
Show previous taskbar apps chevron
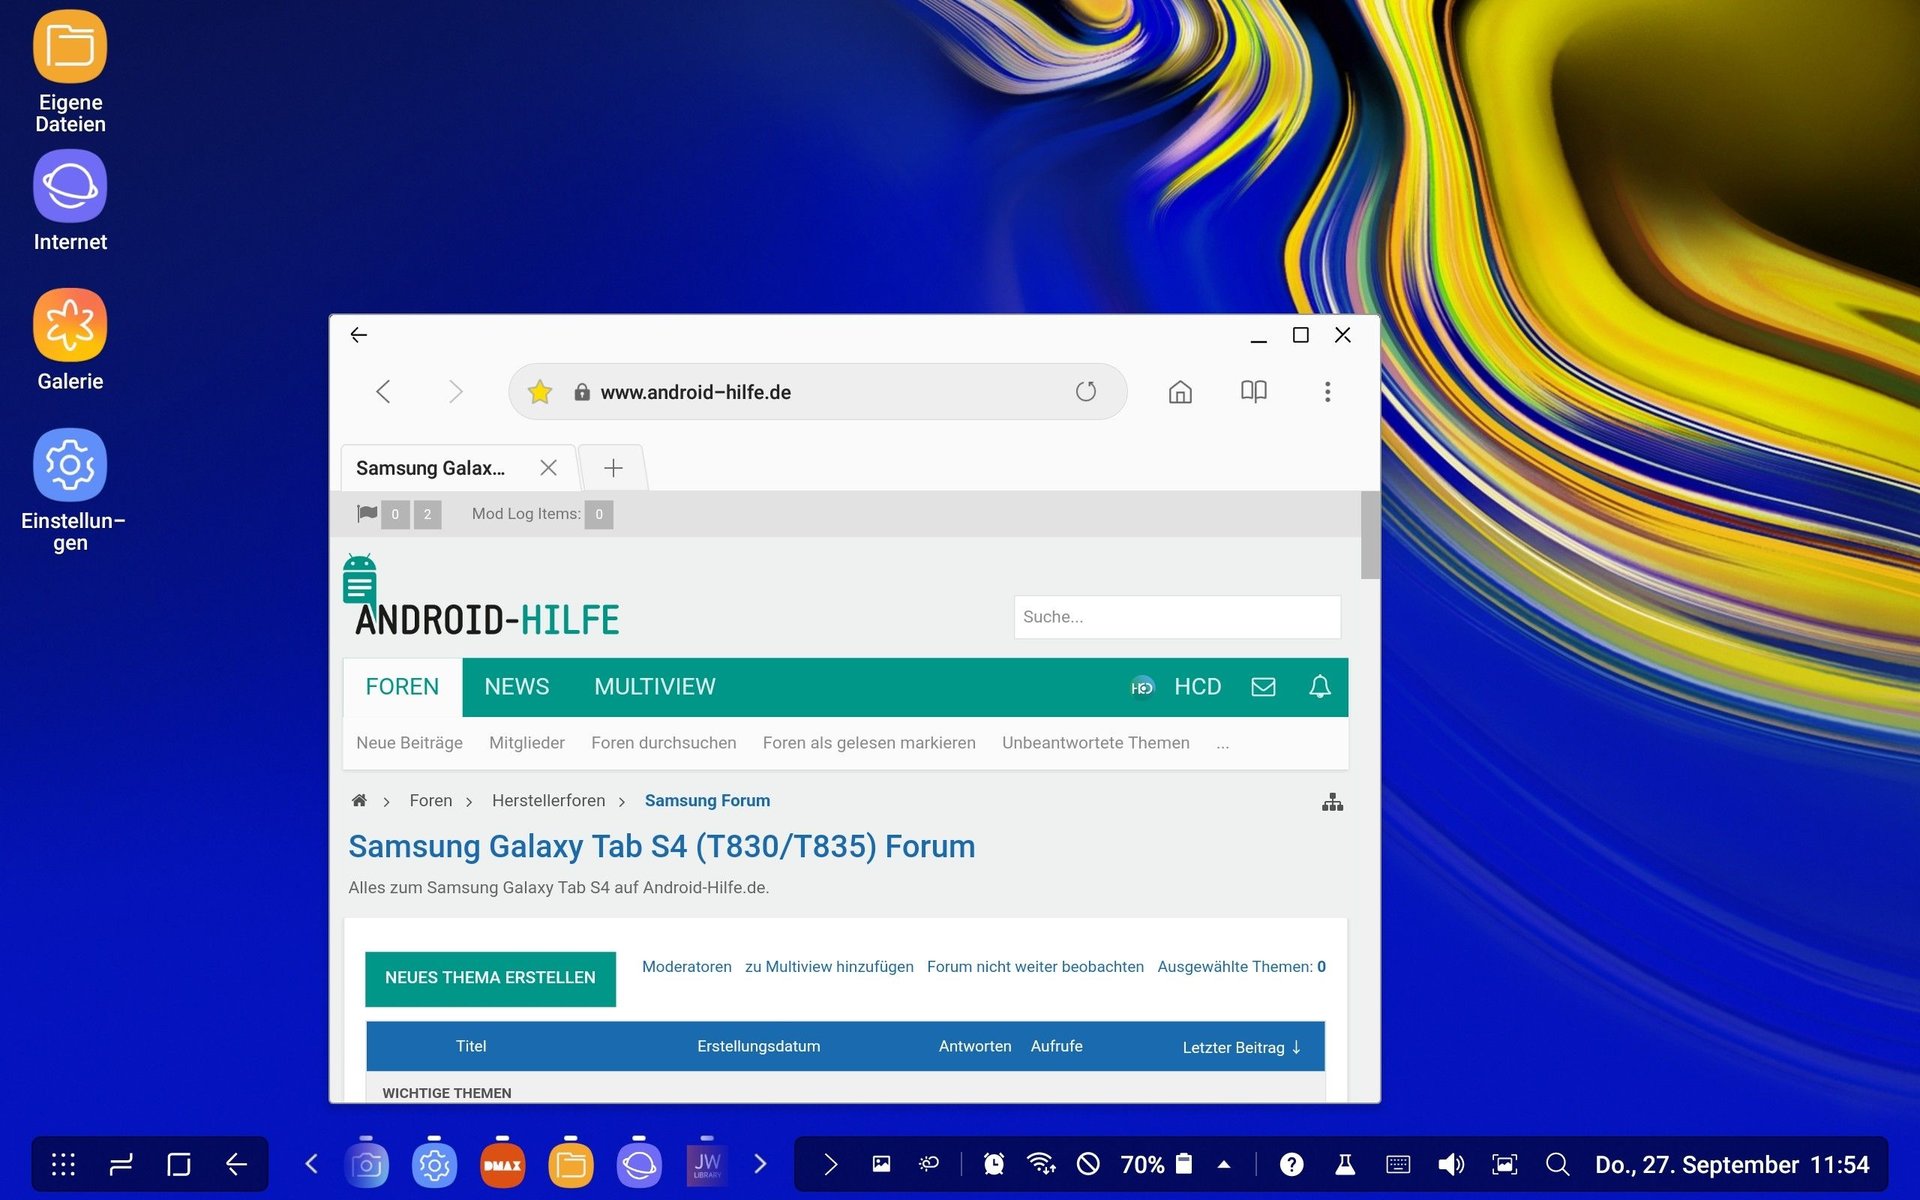311,1164
